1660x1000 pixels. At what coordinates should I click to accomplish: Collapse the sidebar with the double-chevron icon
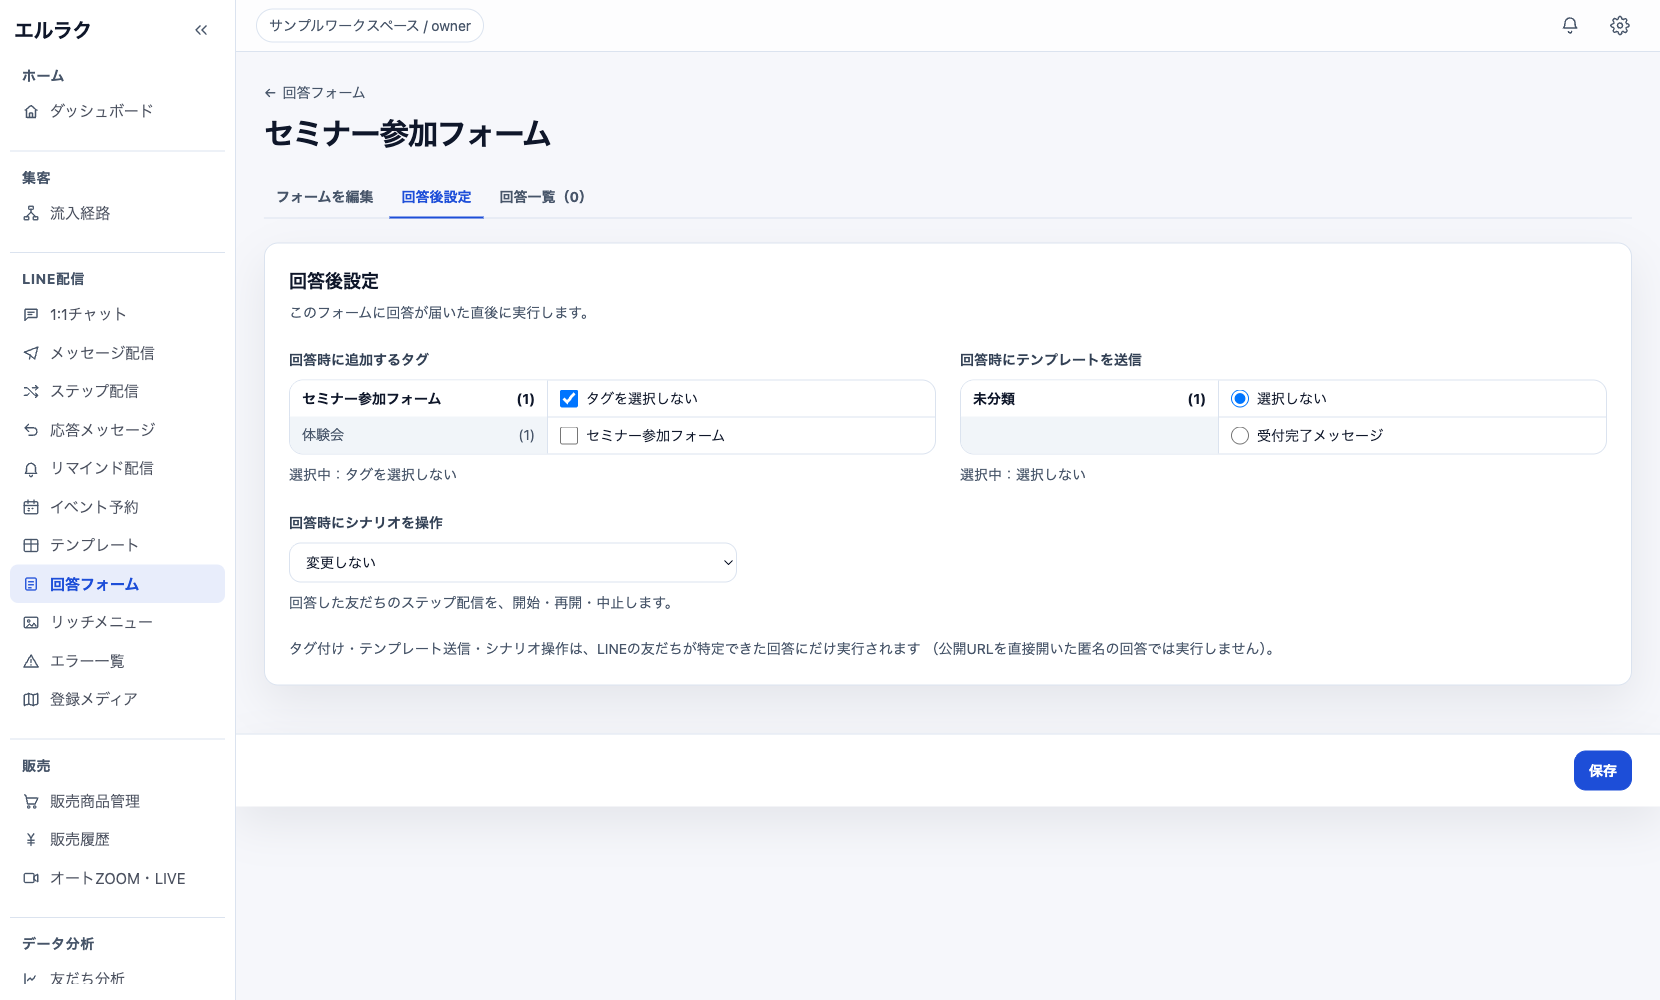coord(201,30)
